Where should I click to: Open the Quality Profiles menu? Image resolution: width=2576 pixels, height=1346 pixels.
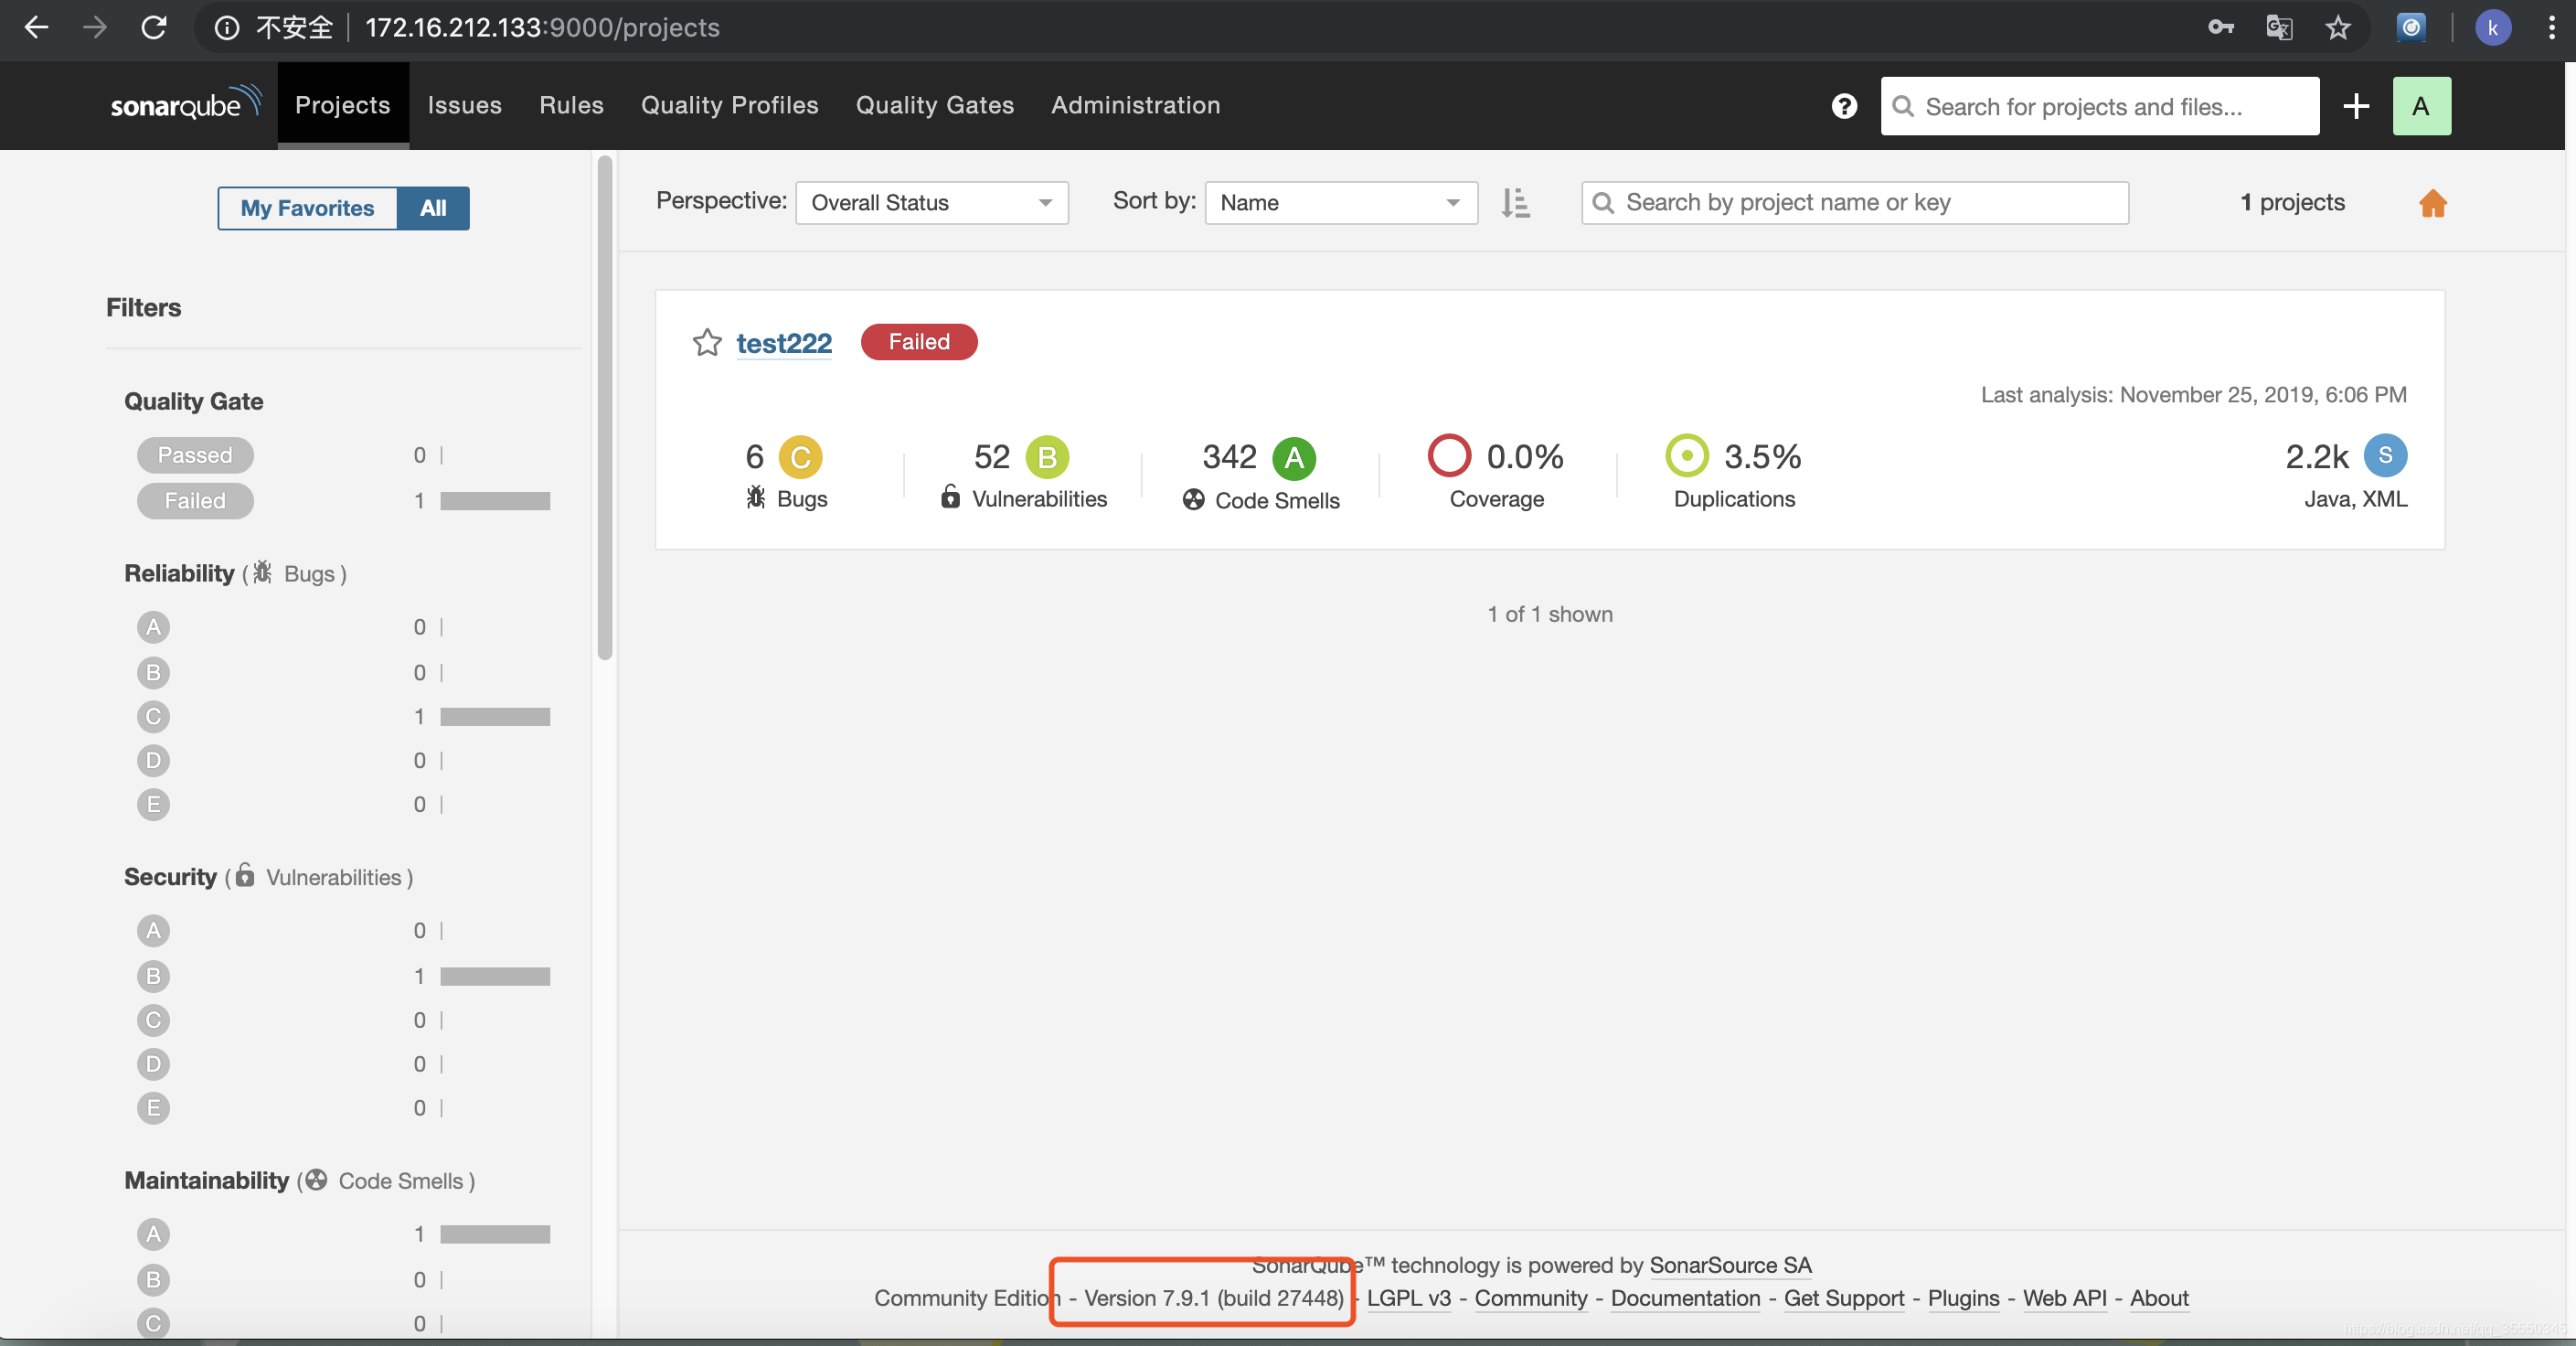pos(729,105)
